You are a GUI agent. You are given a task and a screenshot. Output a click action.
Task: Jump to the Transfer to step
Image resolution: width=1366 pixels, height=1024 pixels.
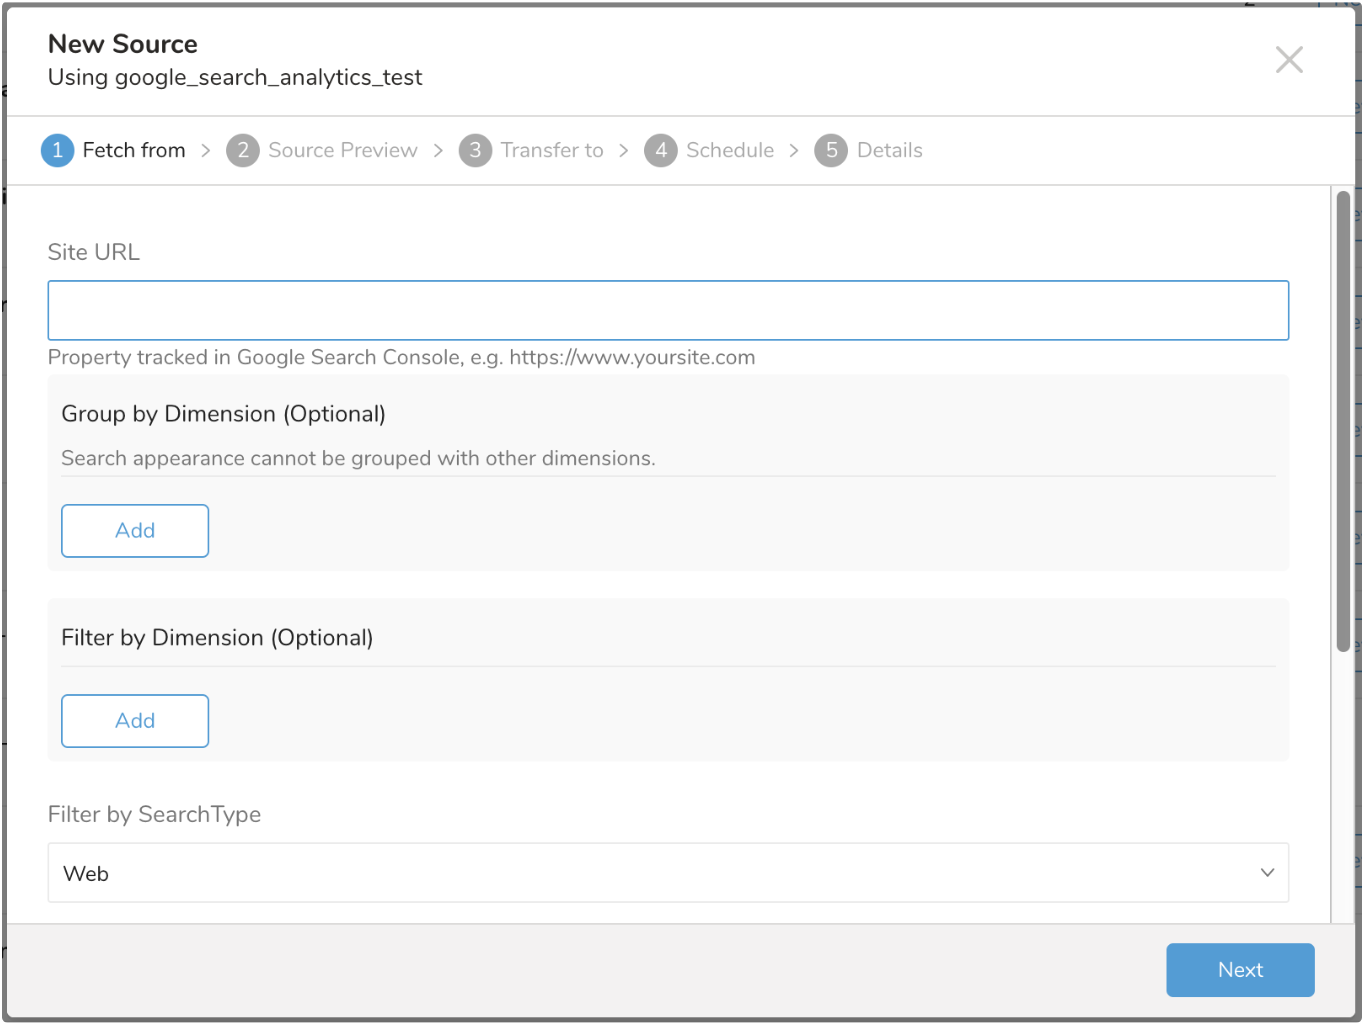[552, 150]
